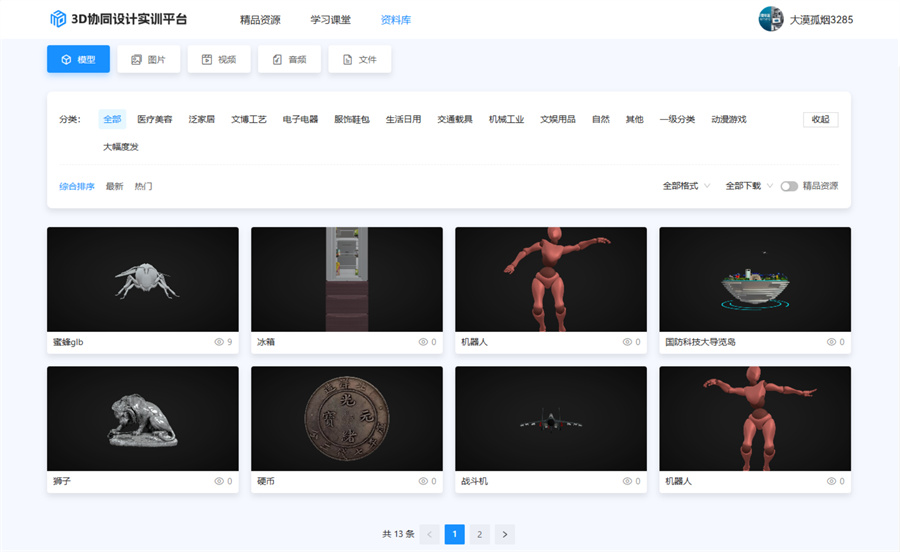Open the 蜜蜂glb bee model thumbnail
This screenshot has width=900, height=552.
(143, 279)
